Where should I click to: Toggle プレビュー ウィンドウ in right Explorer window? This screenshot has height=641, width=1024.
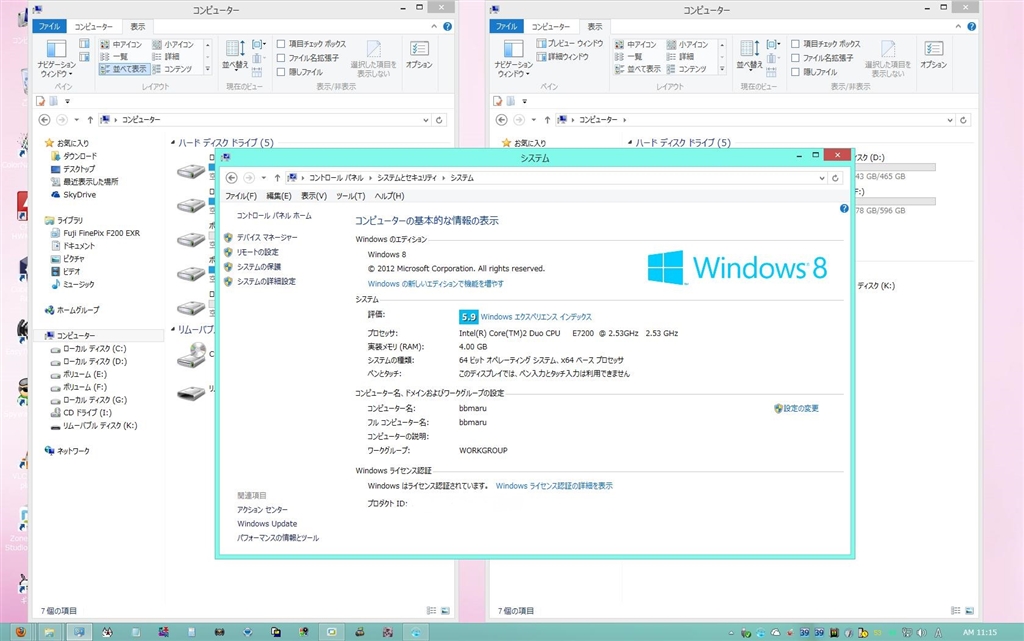[569, 43]
